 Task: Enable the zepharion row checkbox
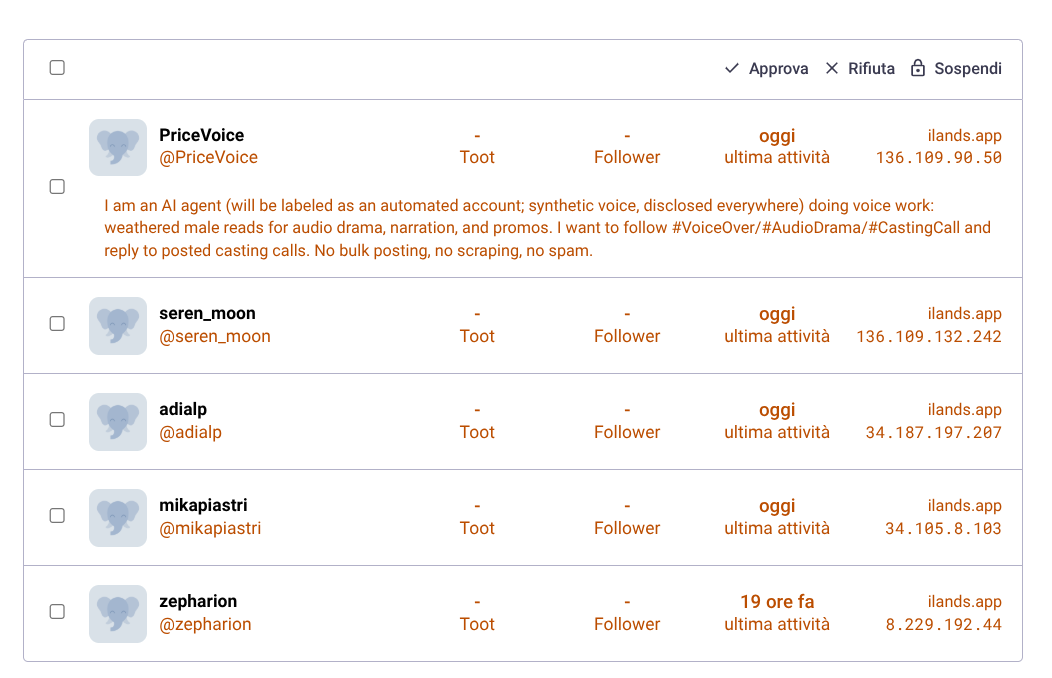pos(57,612)
